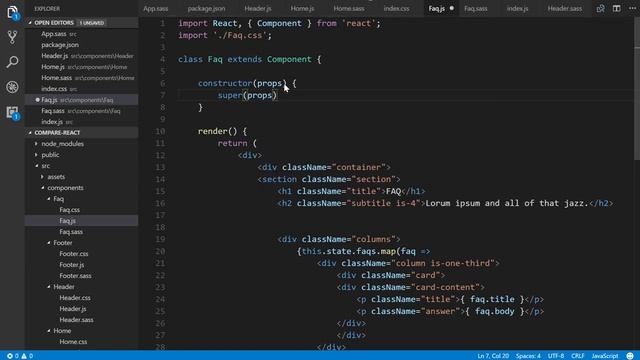This screenshot has height=360, width=640.
Task: Select index.js in Open Editors list
Action: [x=52, y=122]
